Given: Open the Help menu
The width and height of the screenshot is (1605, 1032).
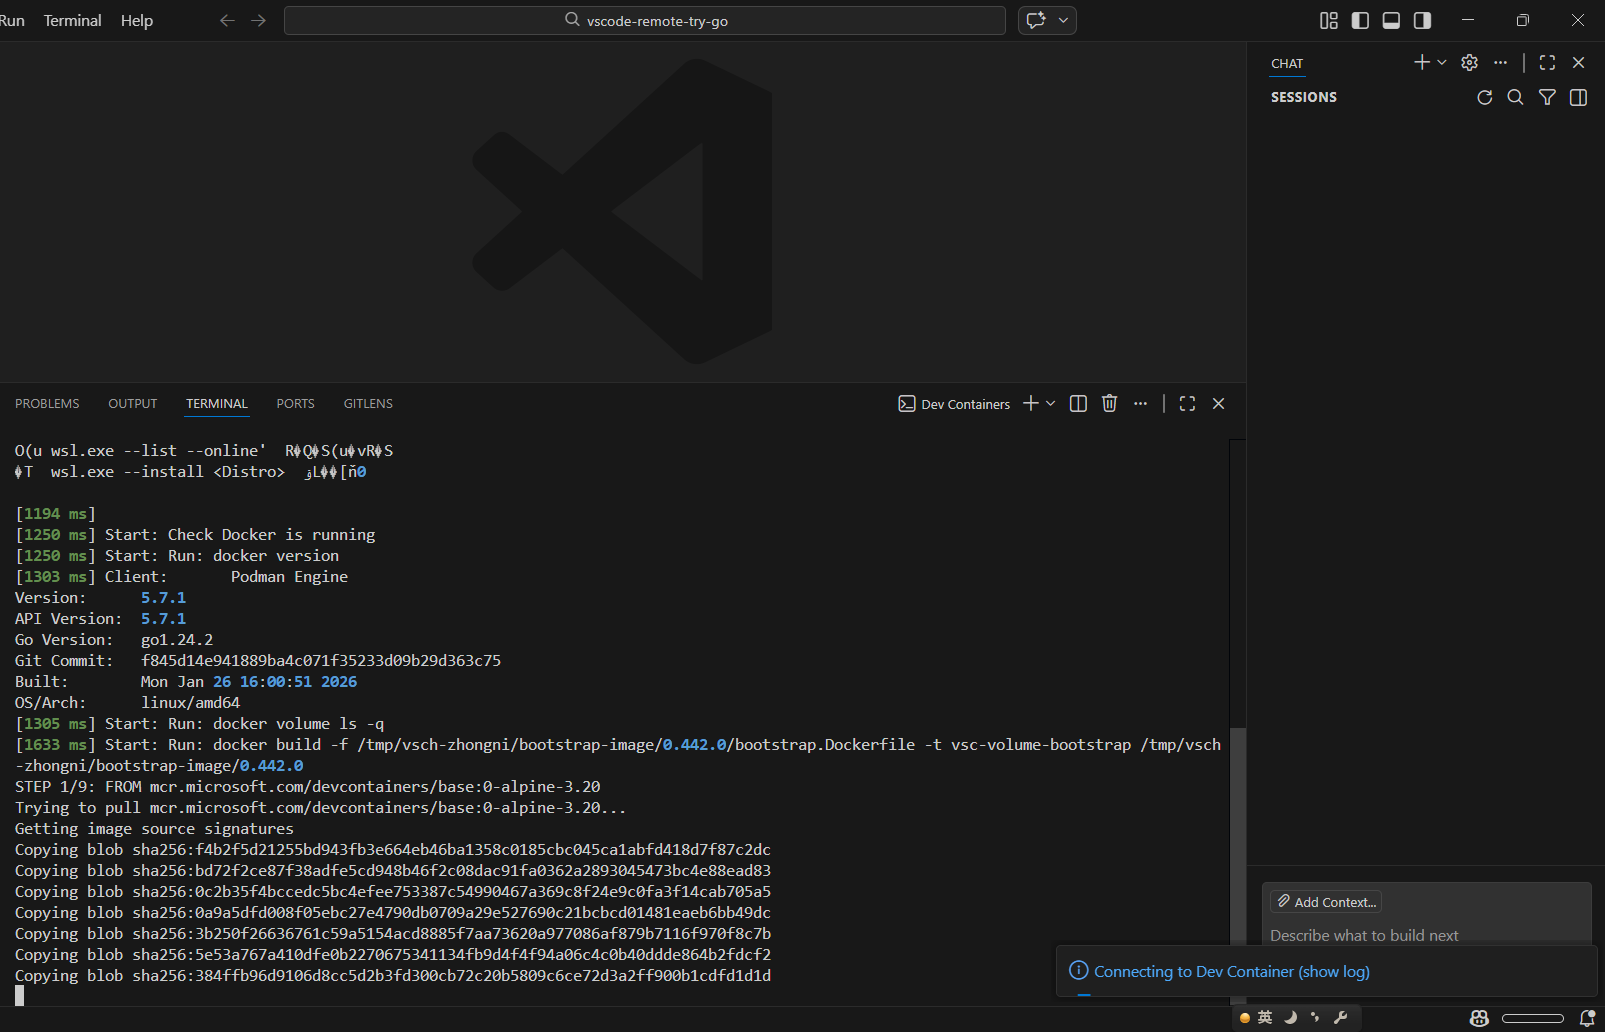Looking at the screenshot, I should (137, 20).
